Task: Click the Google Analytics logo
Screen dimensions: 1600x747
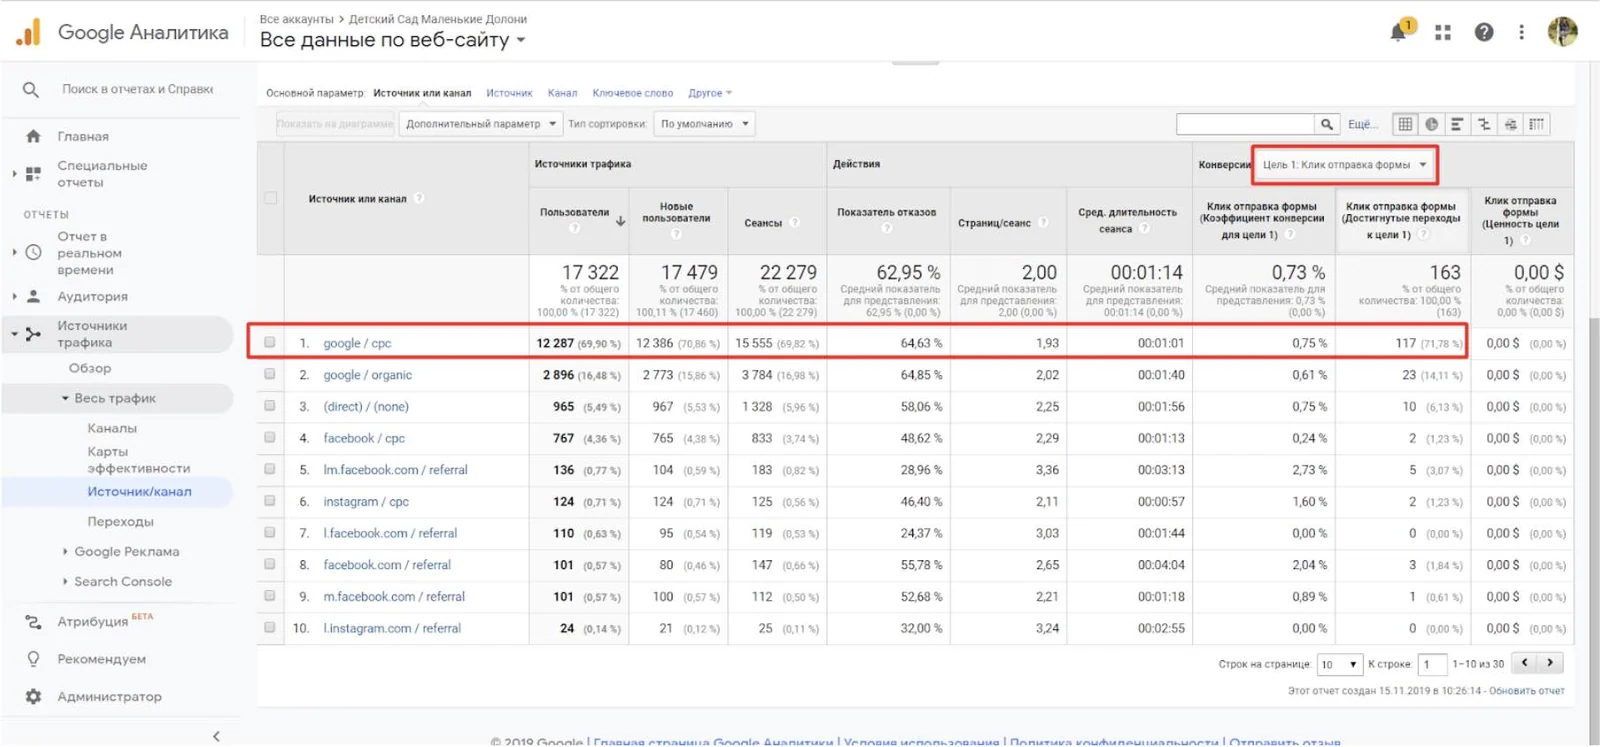Action: point(29,32)
